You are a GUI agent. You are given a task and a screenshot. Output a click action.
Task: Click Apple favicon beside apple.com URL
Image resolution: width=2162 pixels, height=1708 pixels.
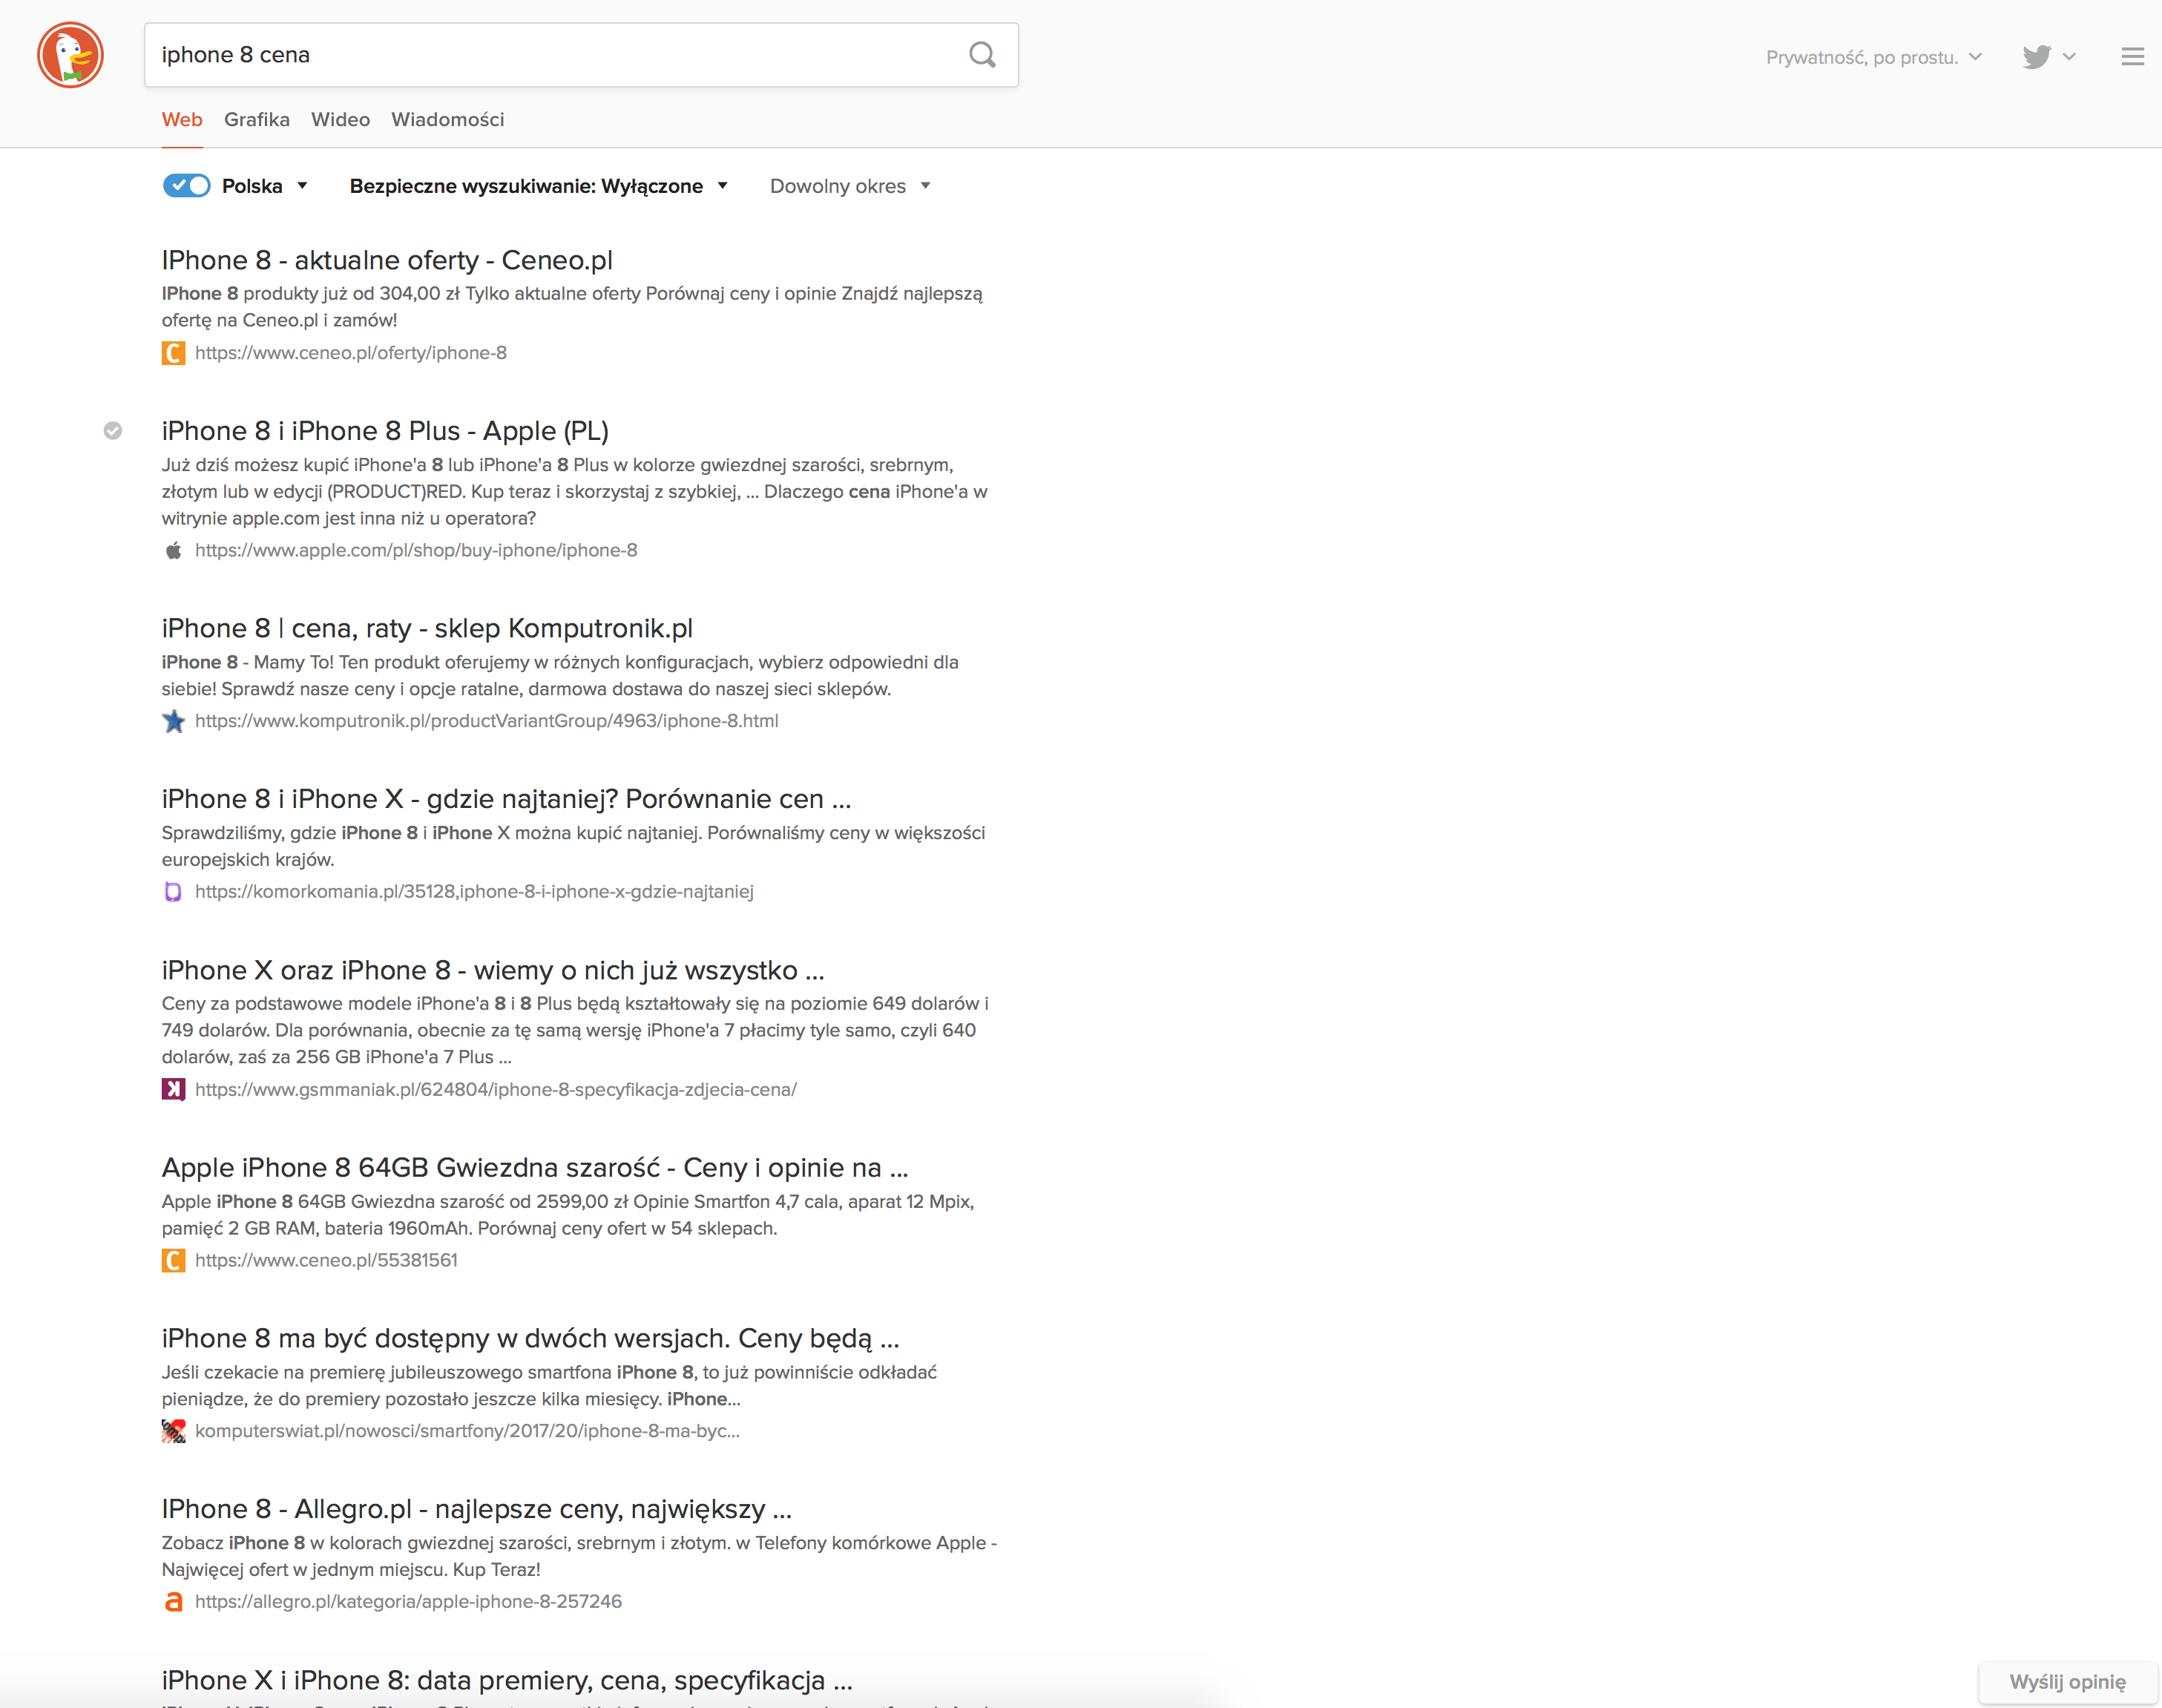173,551
